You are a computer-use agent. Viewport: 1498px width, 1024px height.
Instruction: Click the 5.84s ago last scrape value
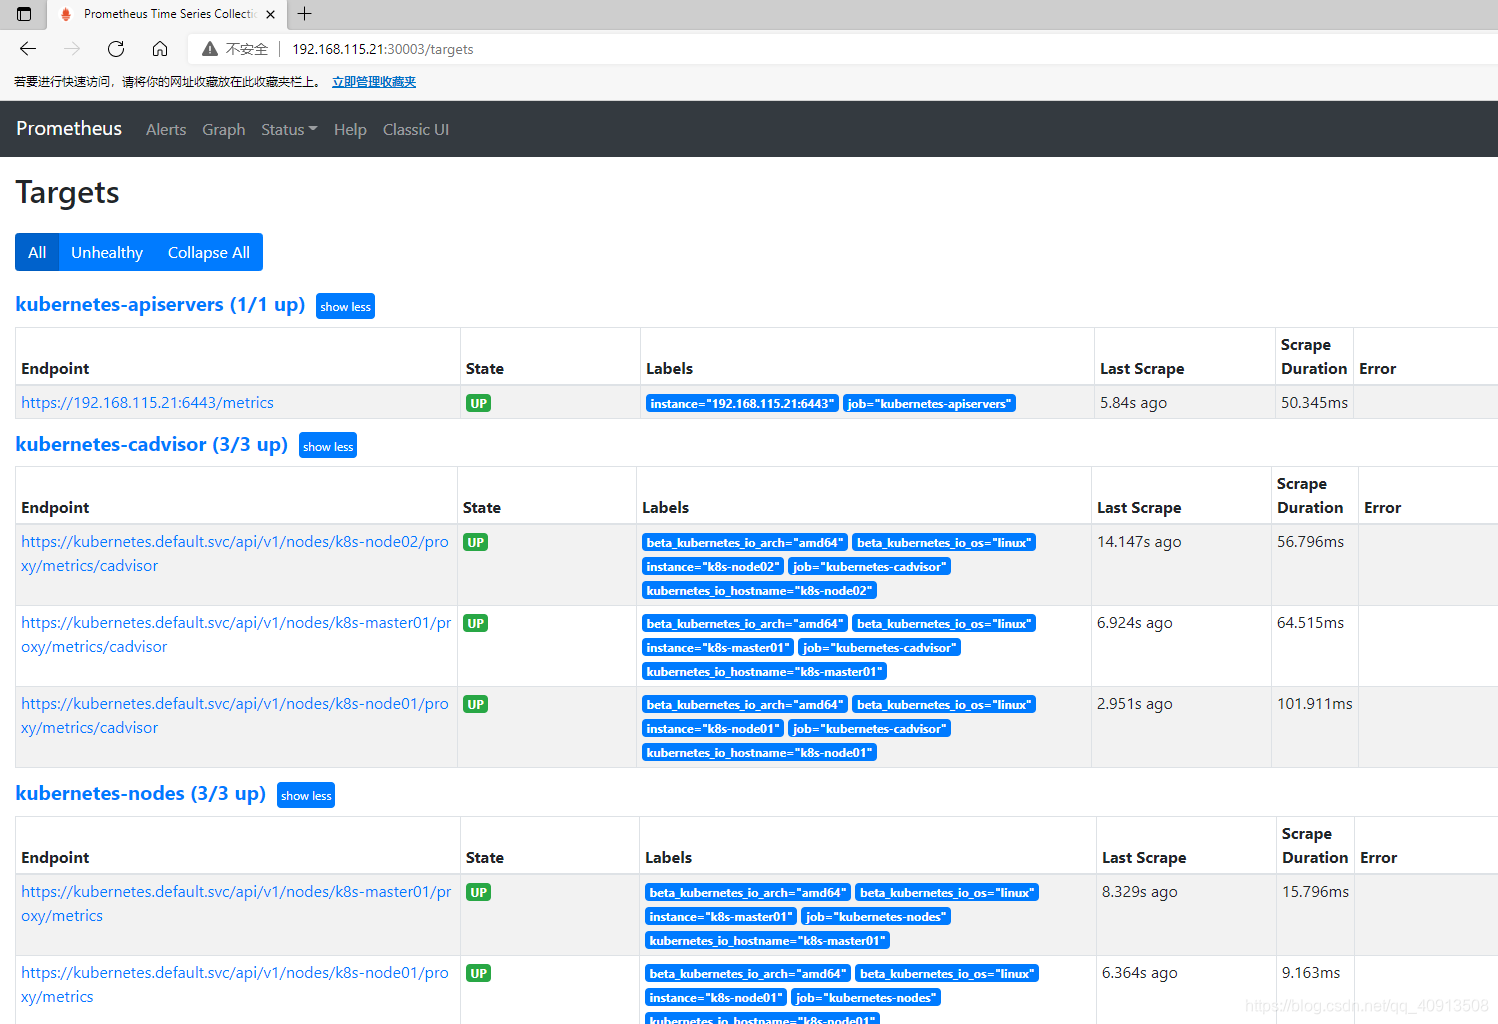pyautogui.click(x=1133, y=403)
